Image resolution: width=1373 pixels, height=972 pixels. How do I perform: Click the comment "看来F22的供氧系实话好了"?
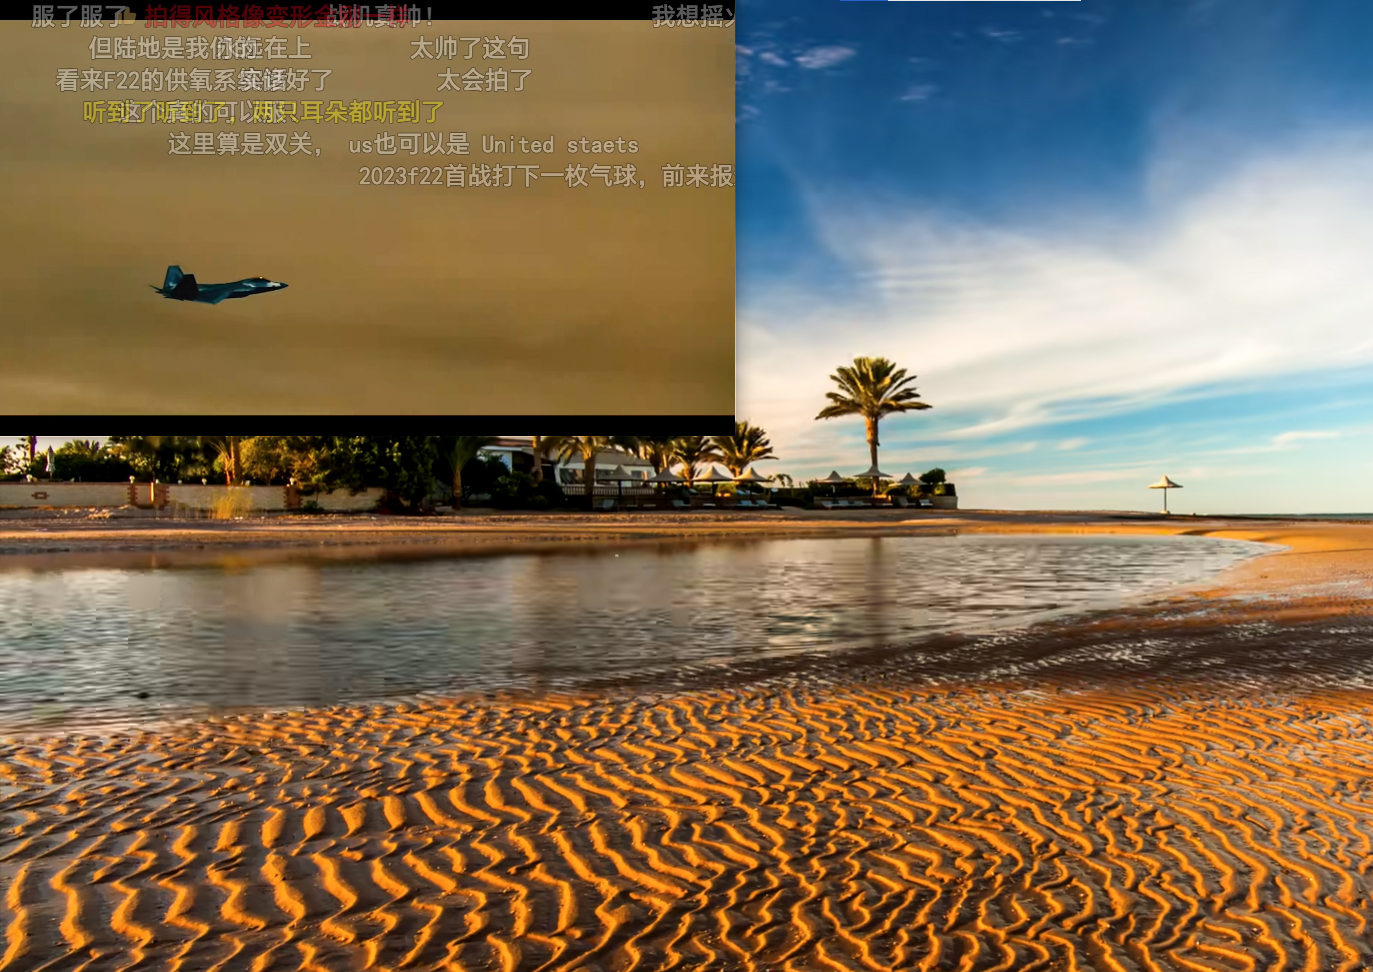192,81
